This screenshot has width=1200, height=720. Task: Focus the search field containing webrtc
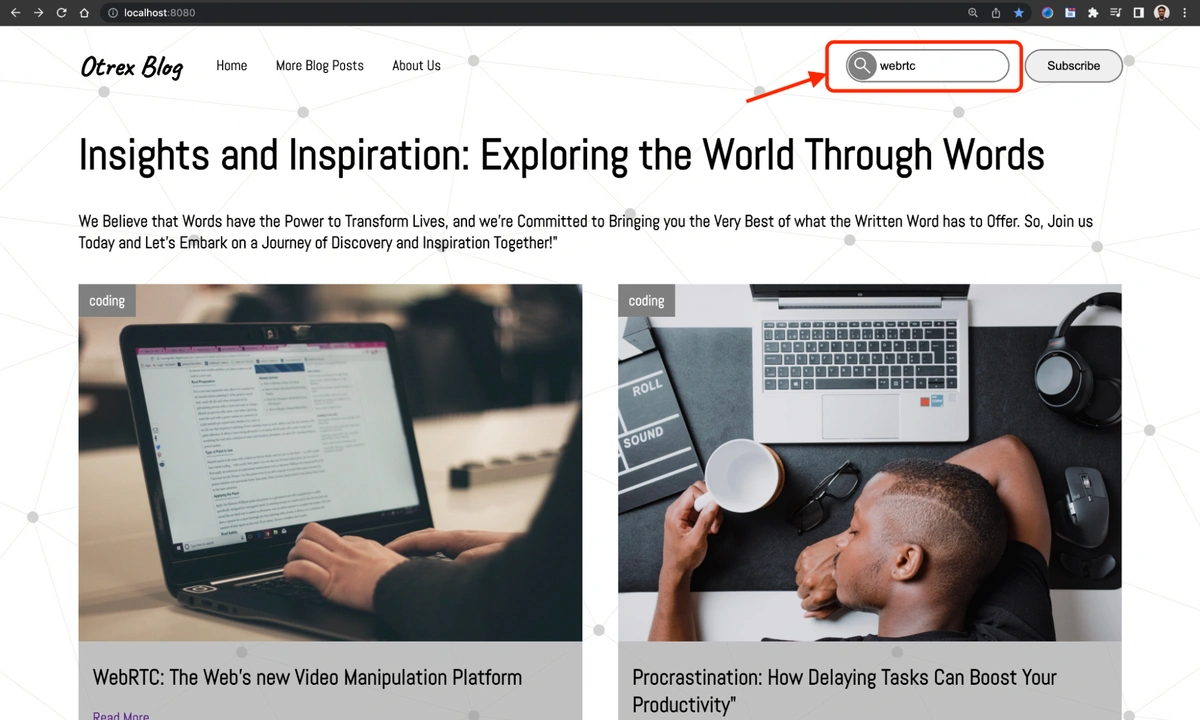(940, 66)
